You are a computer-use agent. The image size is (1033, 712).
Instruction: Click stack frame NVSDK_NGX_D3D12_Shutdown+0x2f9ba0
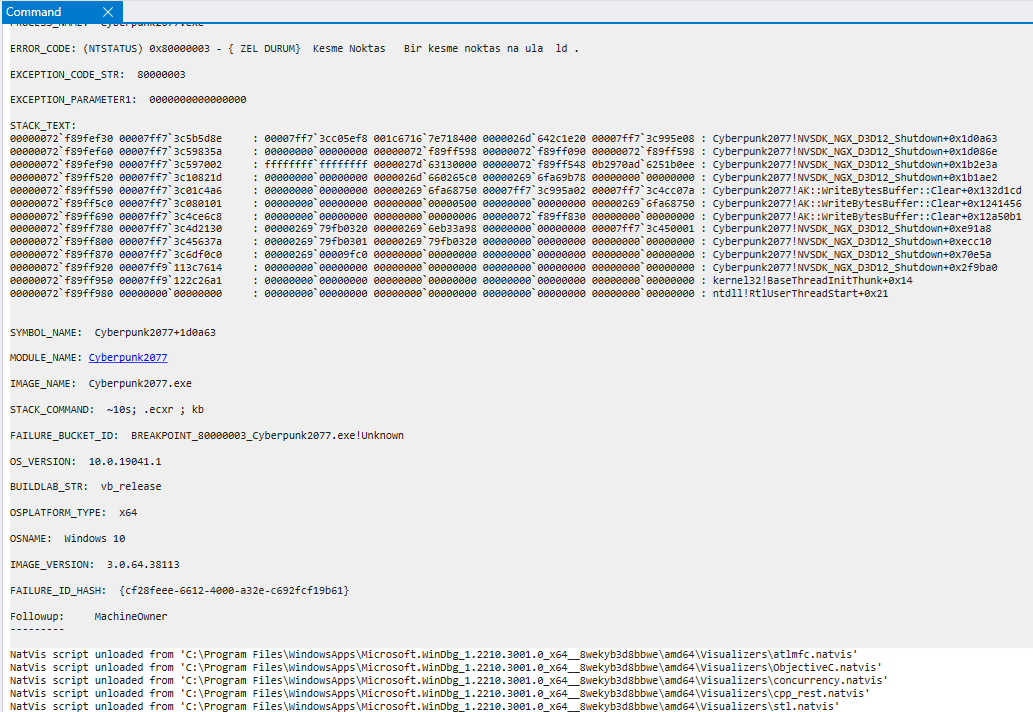click(854, 268)
